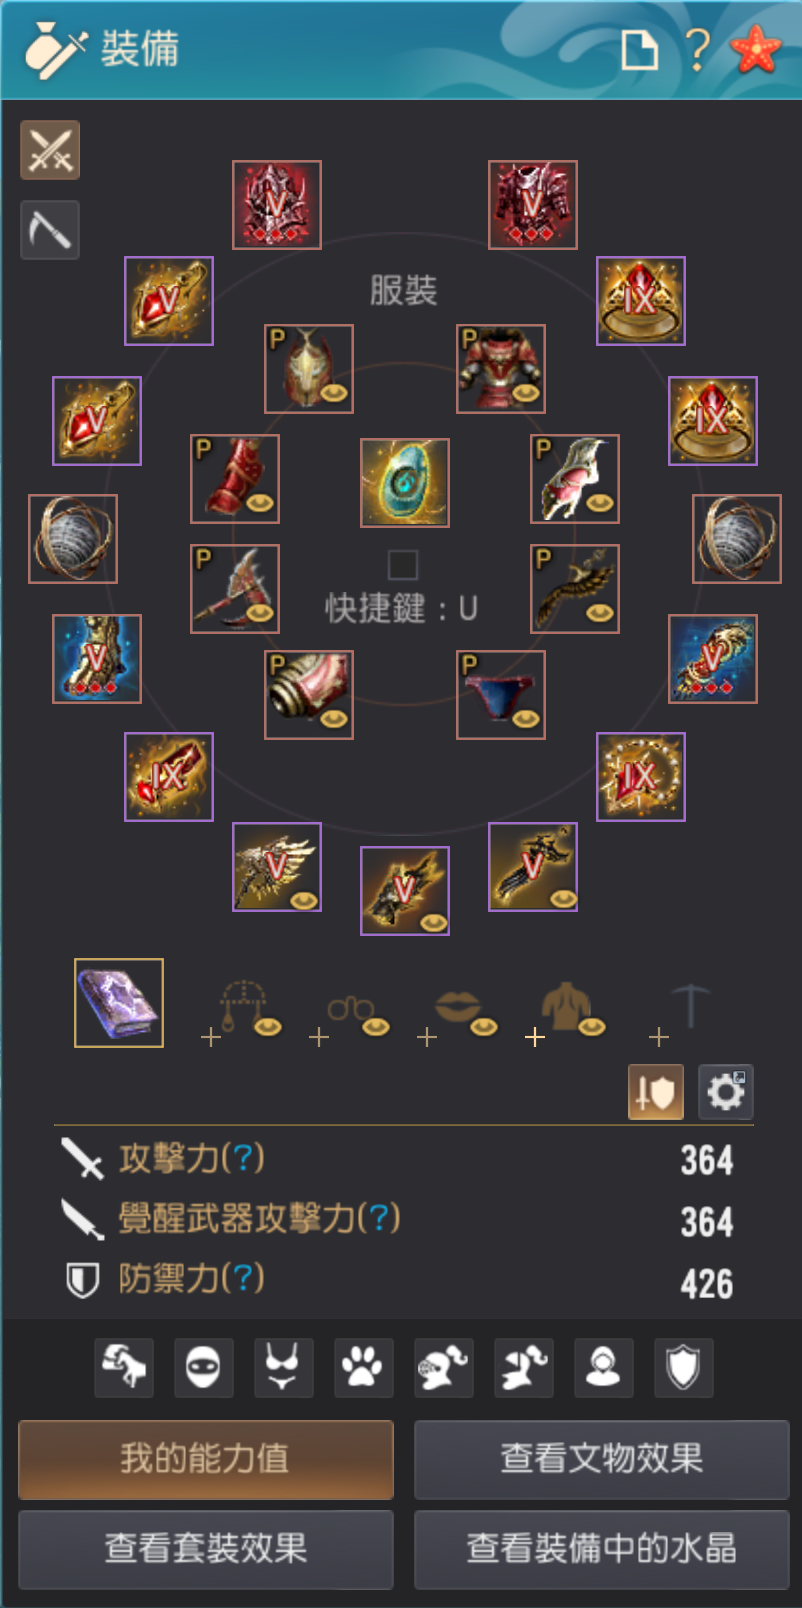
Task: Open the question mark help icon
Action: (698, 48)
